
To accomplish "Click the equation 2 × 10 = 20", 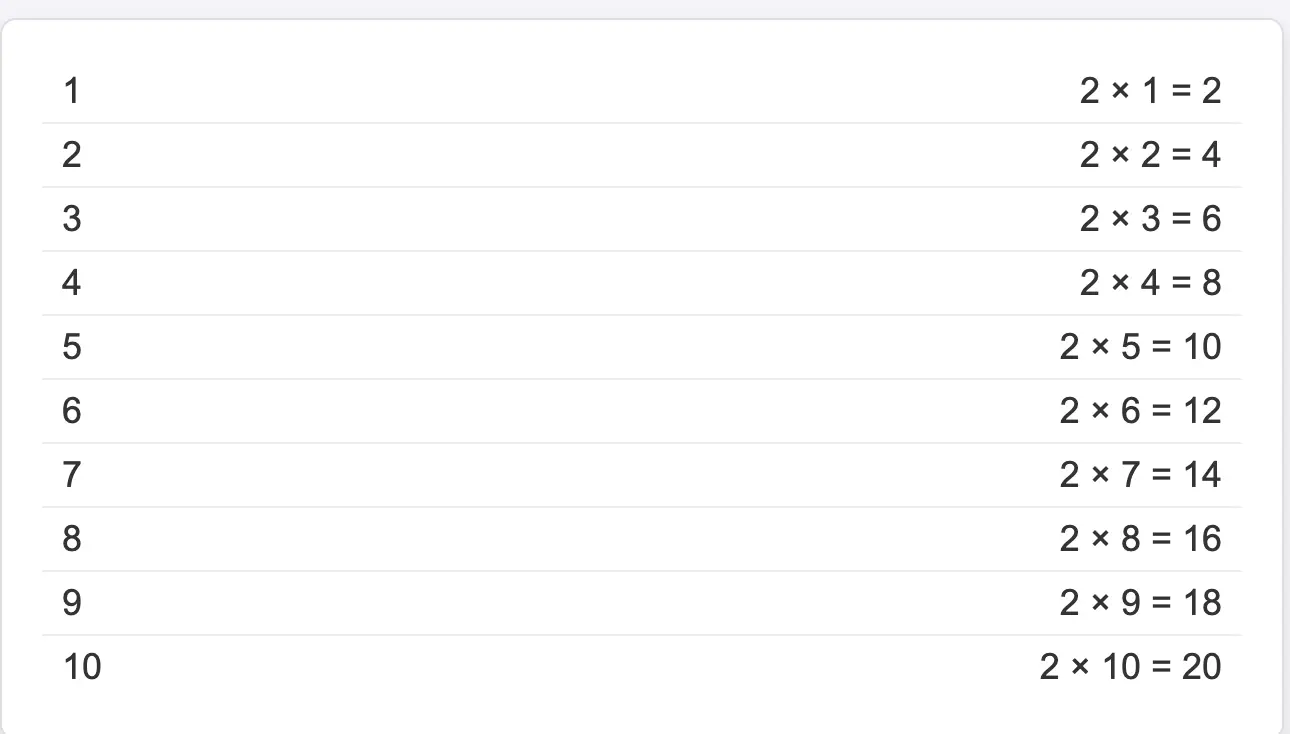I will point(1131,667).
